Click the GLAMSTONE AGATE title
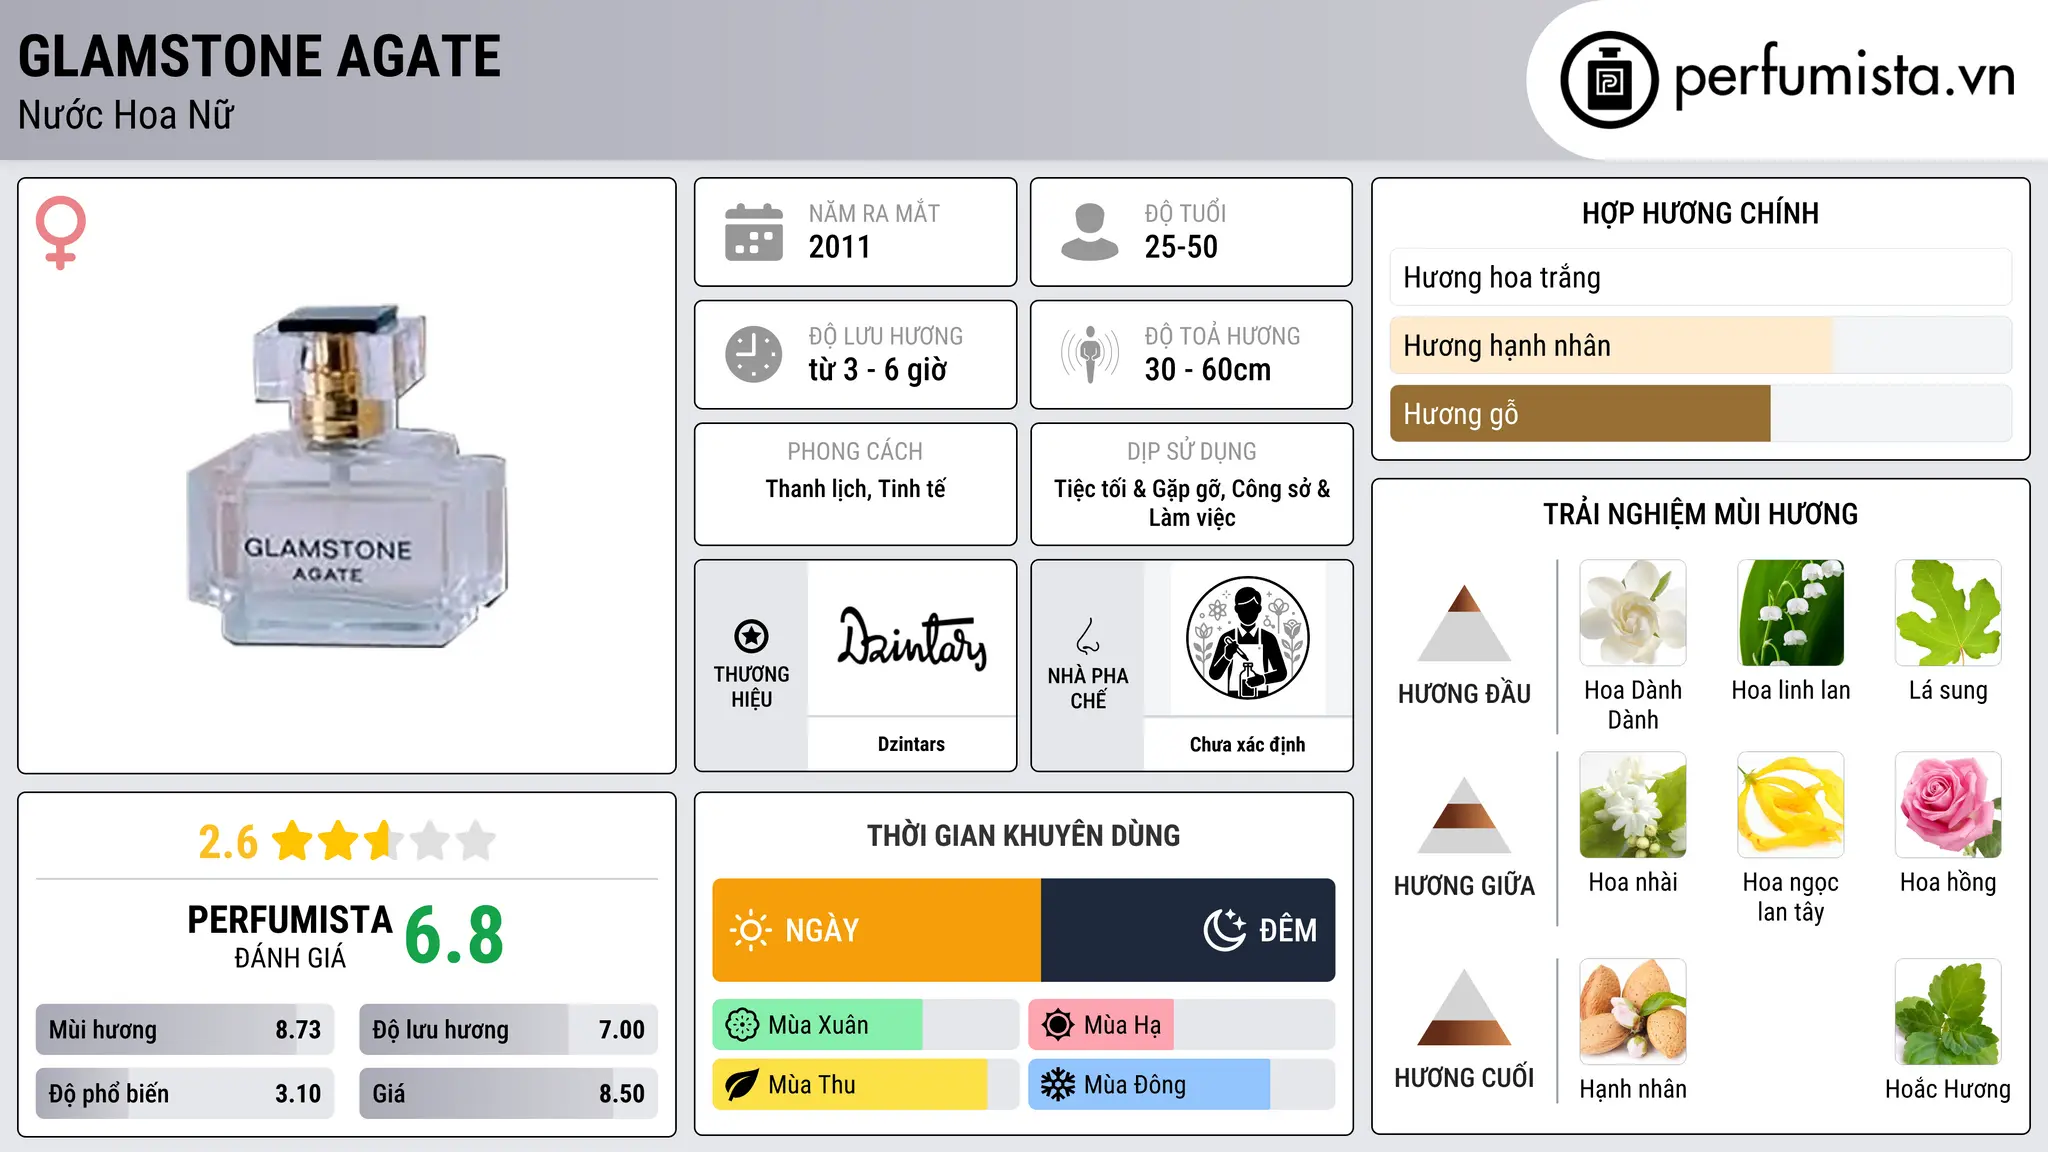Screen dimensions: 2048x1152 click(259, 56)
